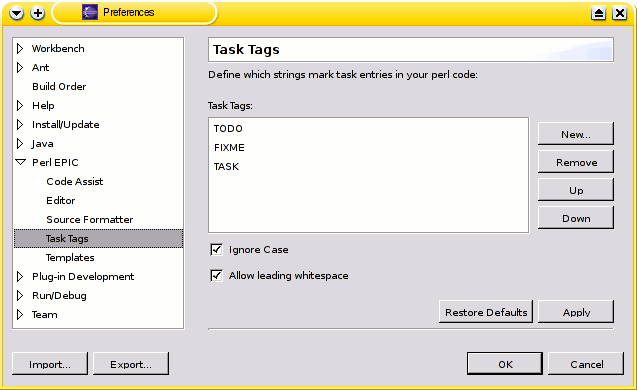The width and height of the screenshot is (637, 390).
Task: Select the FIXME task tag
Action: tap(229, 148)
